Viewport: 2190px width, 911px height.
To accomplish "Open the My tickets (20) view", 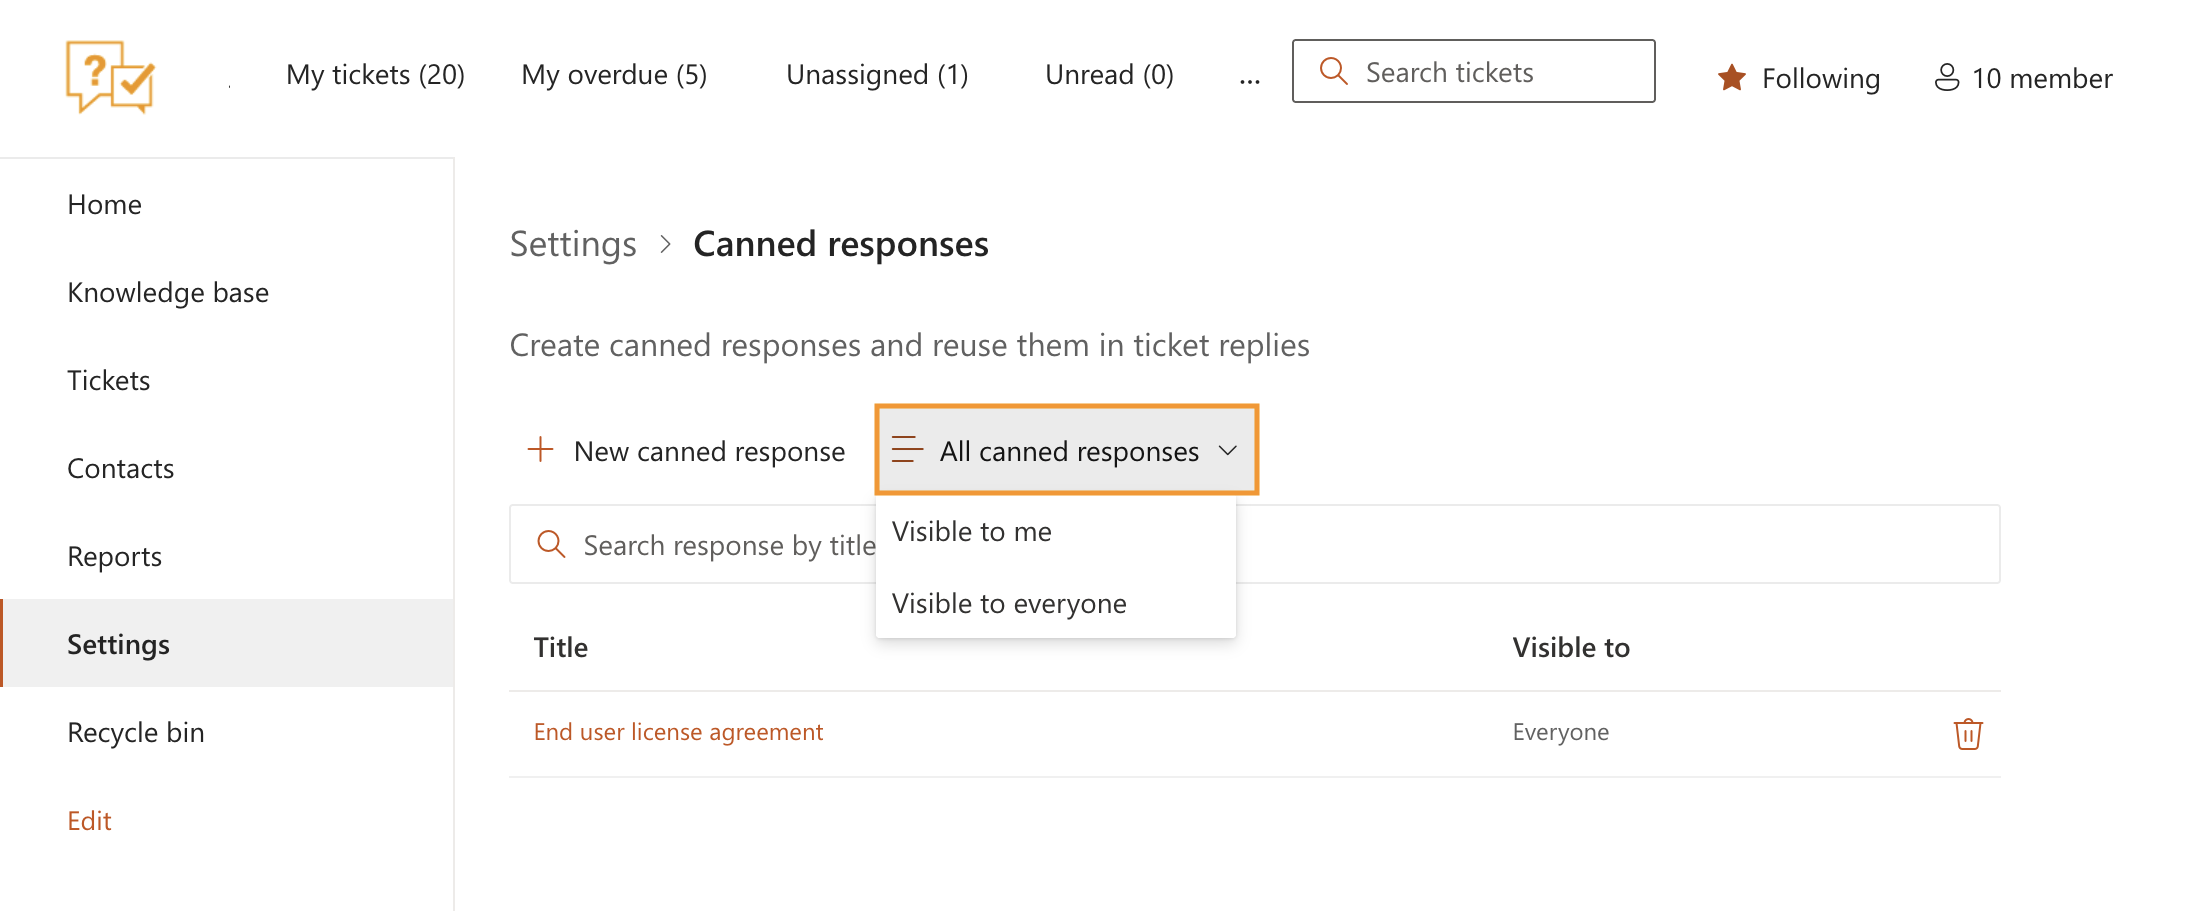I will tap(375, 75).
